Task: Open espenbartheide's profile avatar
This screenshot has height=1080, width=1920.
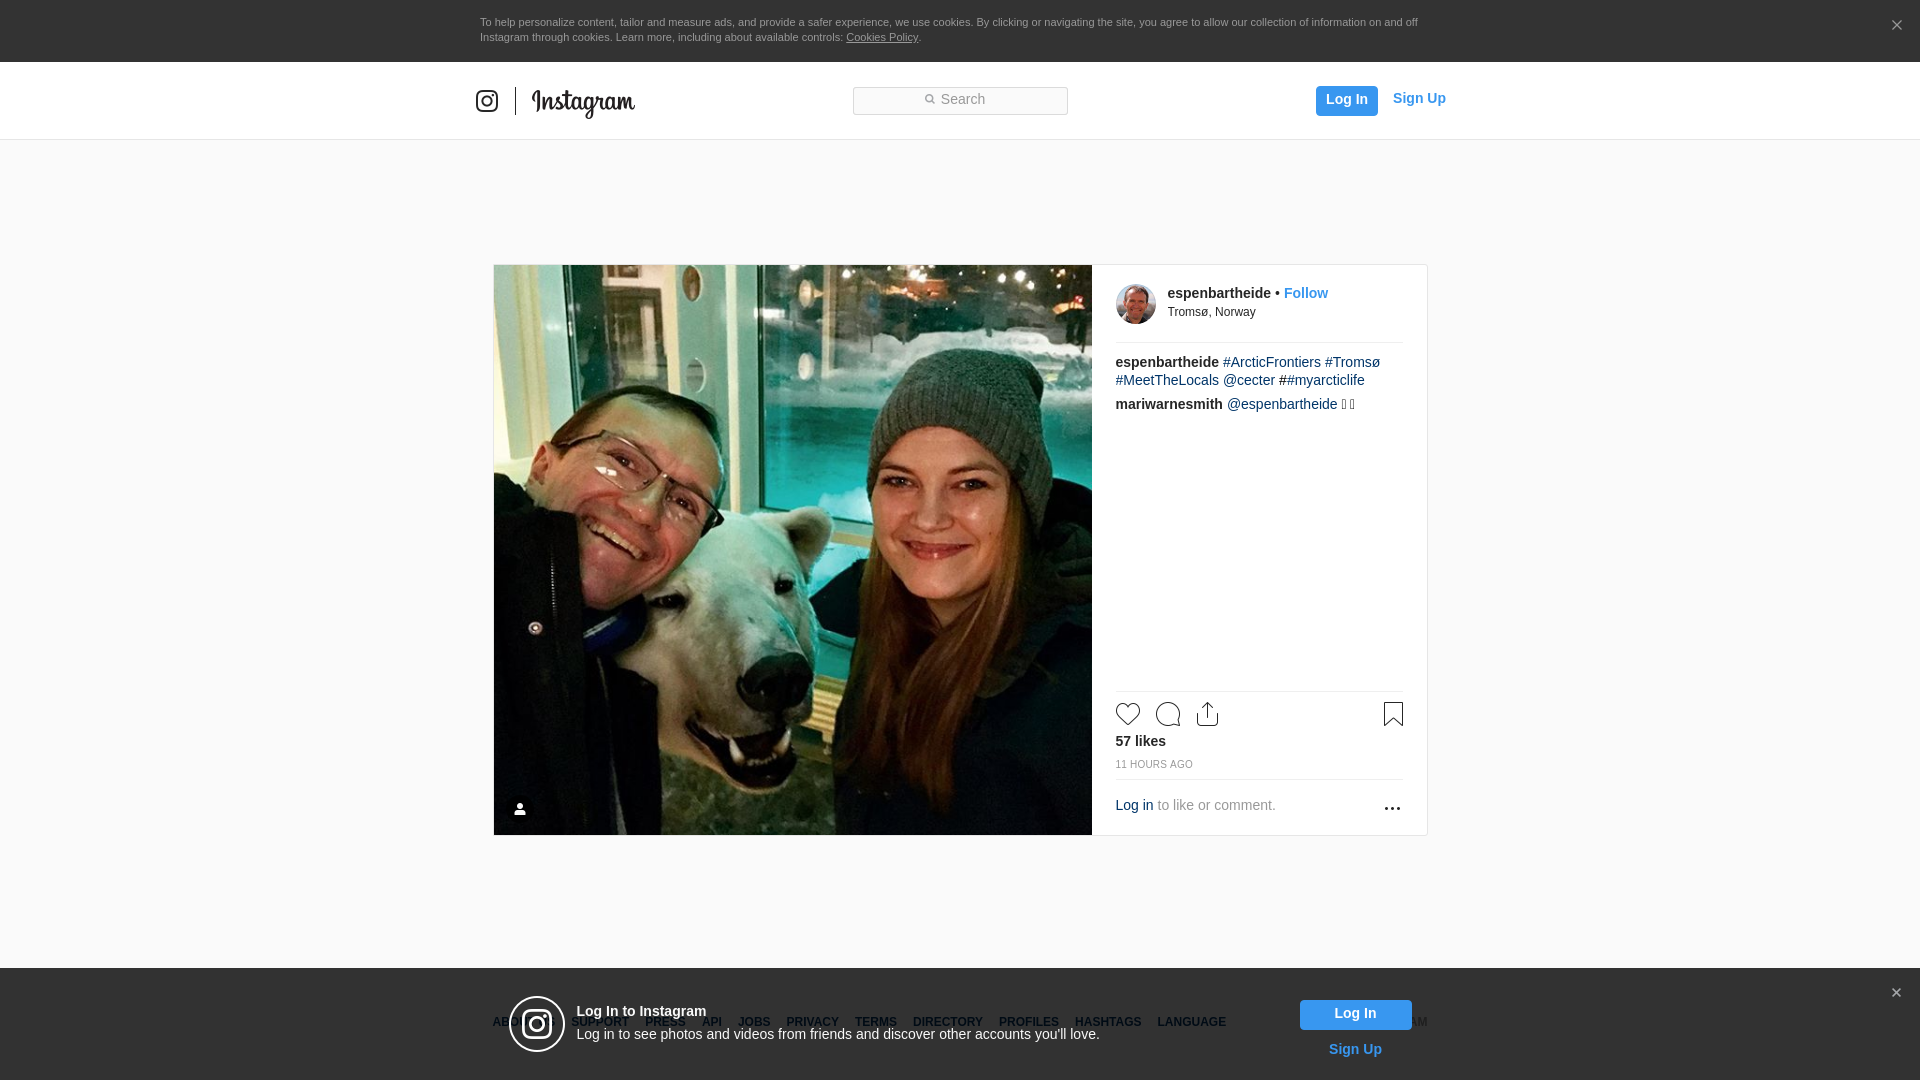Action: [x=1135, y=304]
